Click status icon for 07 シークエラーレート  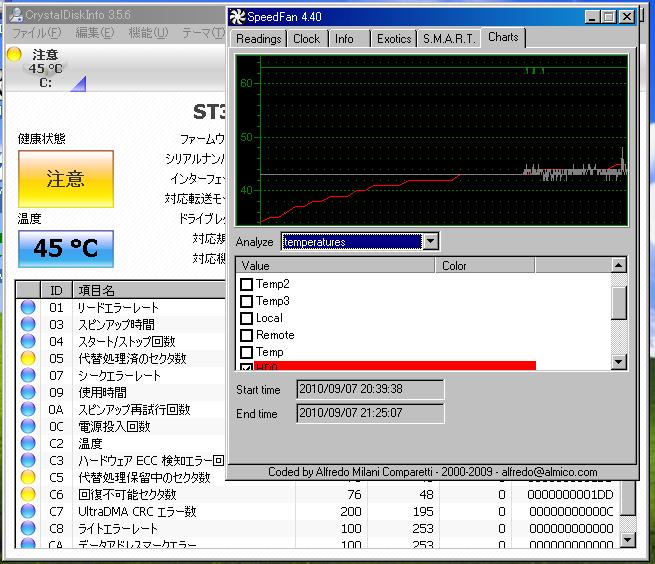click(x=28, y=375)
